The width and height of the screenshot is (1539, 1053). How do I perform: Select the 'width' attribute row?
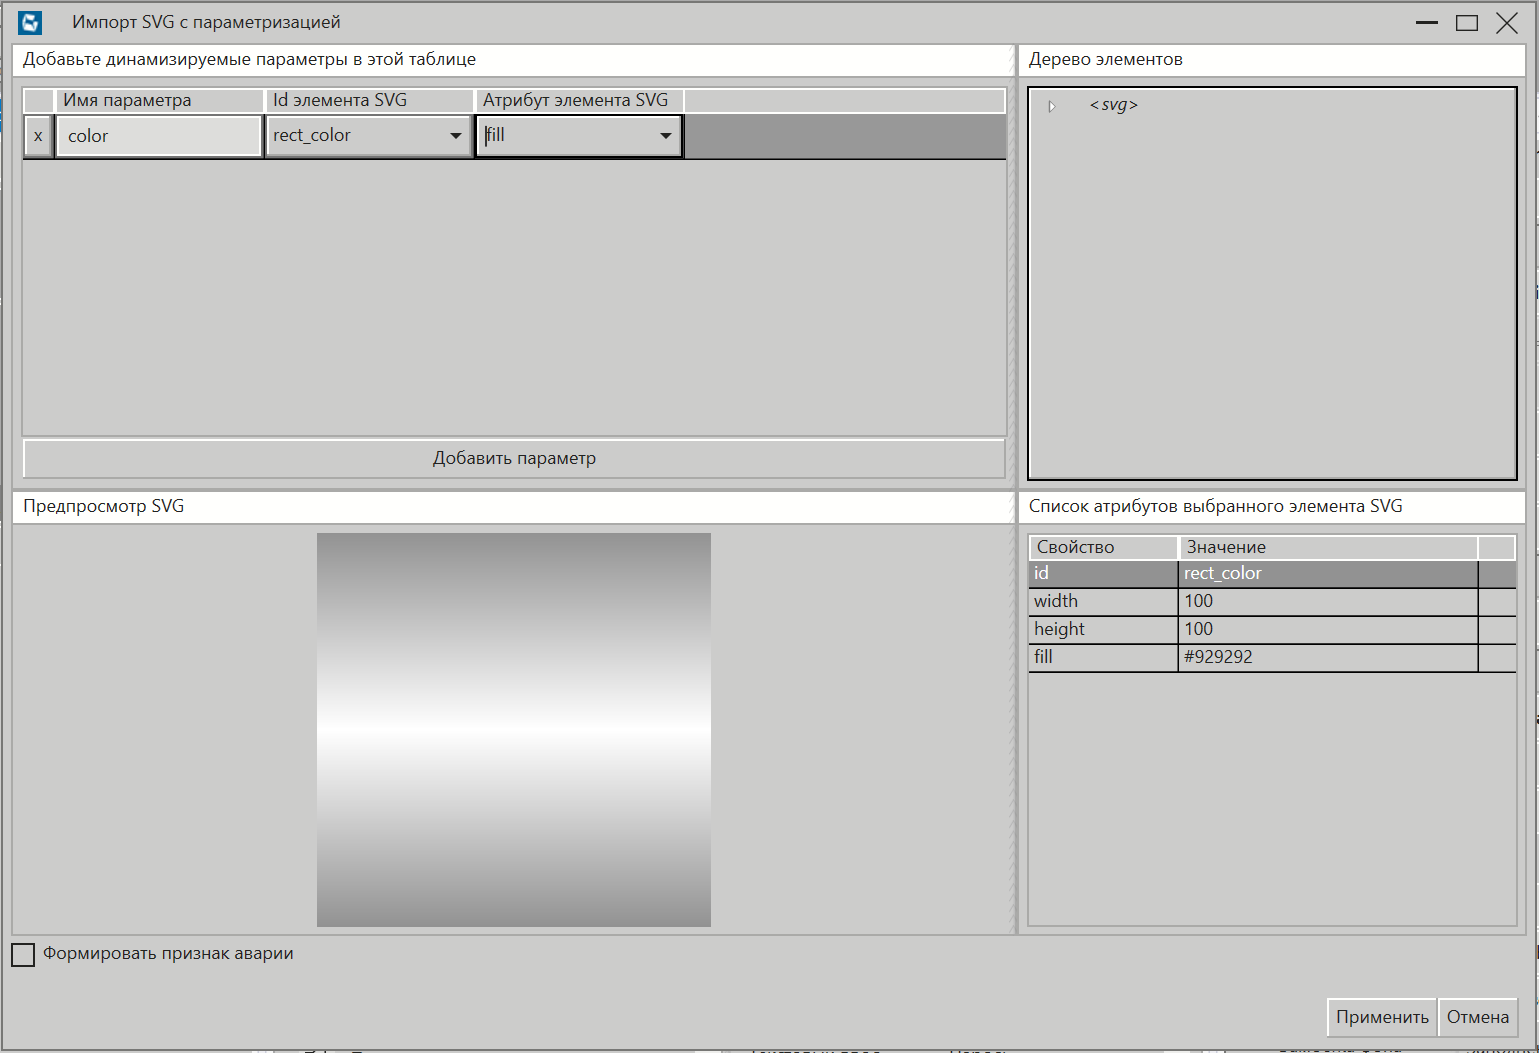pos(1102,601)
